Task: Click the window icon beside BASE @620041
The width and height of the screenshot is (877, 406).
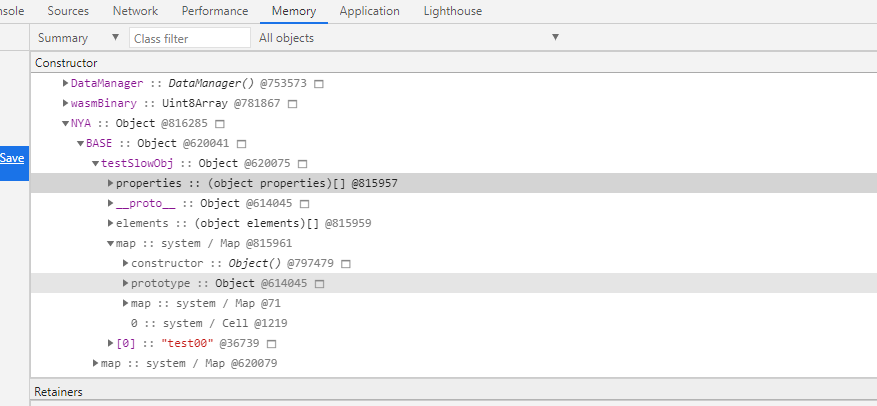Action: pos(241,144)
